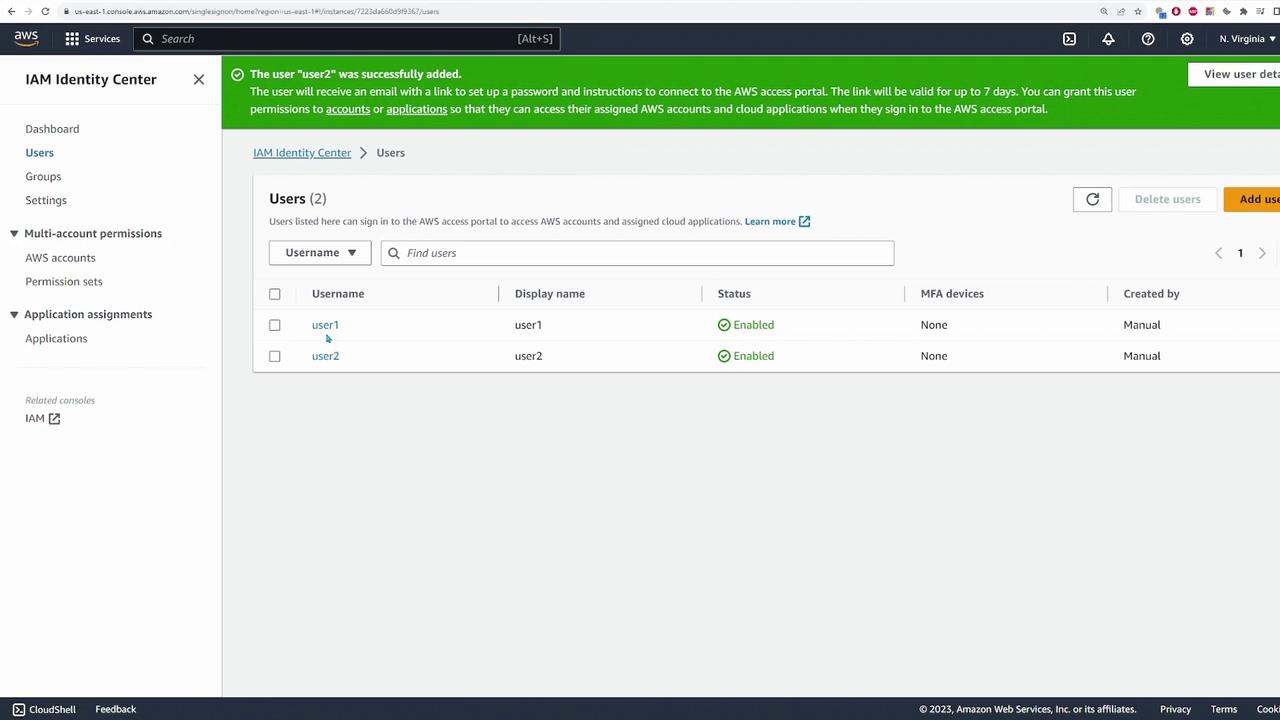
Task: Collapse the Application assignments section
Action: pyautogui.click(x=14, y=315)
